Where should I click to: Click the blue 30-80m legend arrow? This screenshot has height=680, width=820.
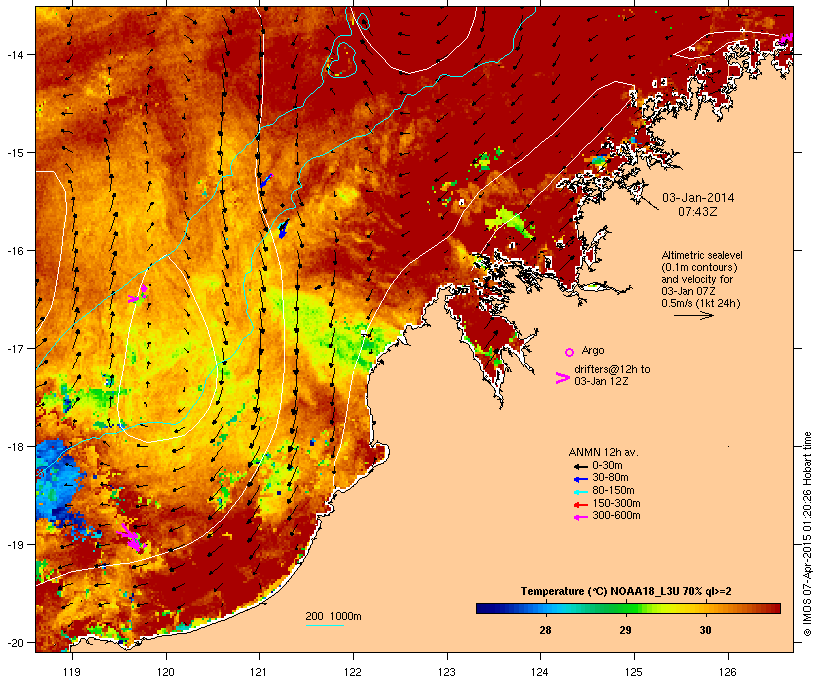pyautogui.click(x=581, y=479)
